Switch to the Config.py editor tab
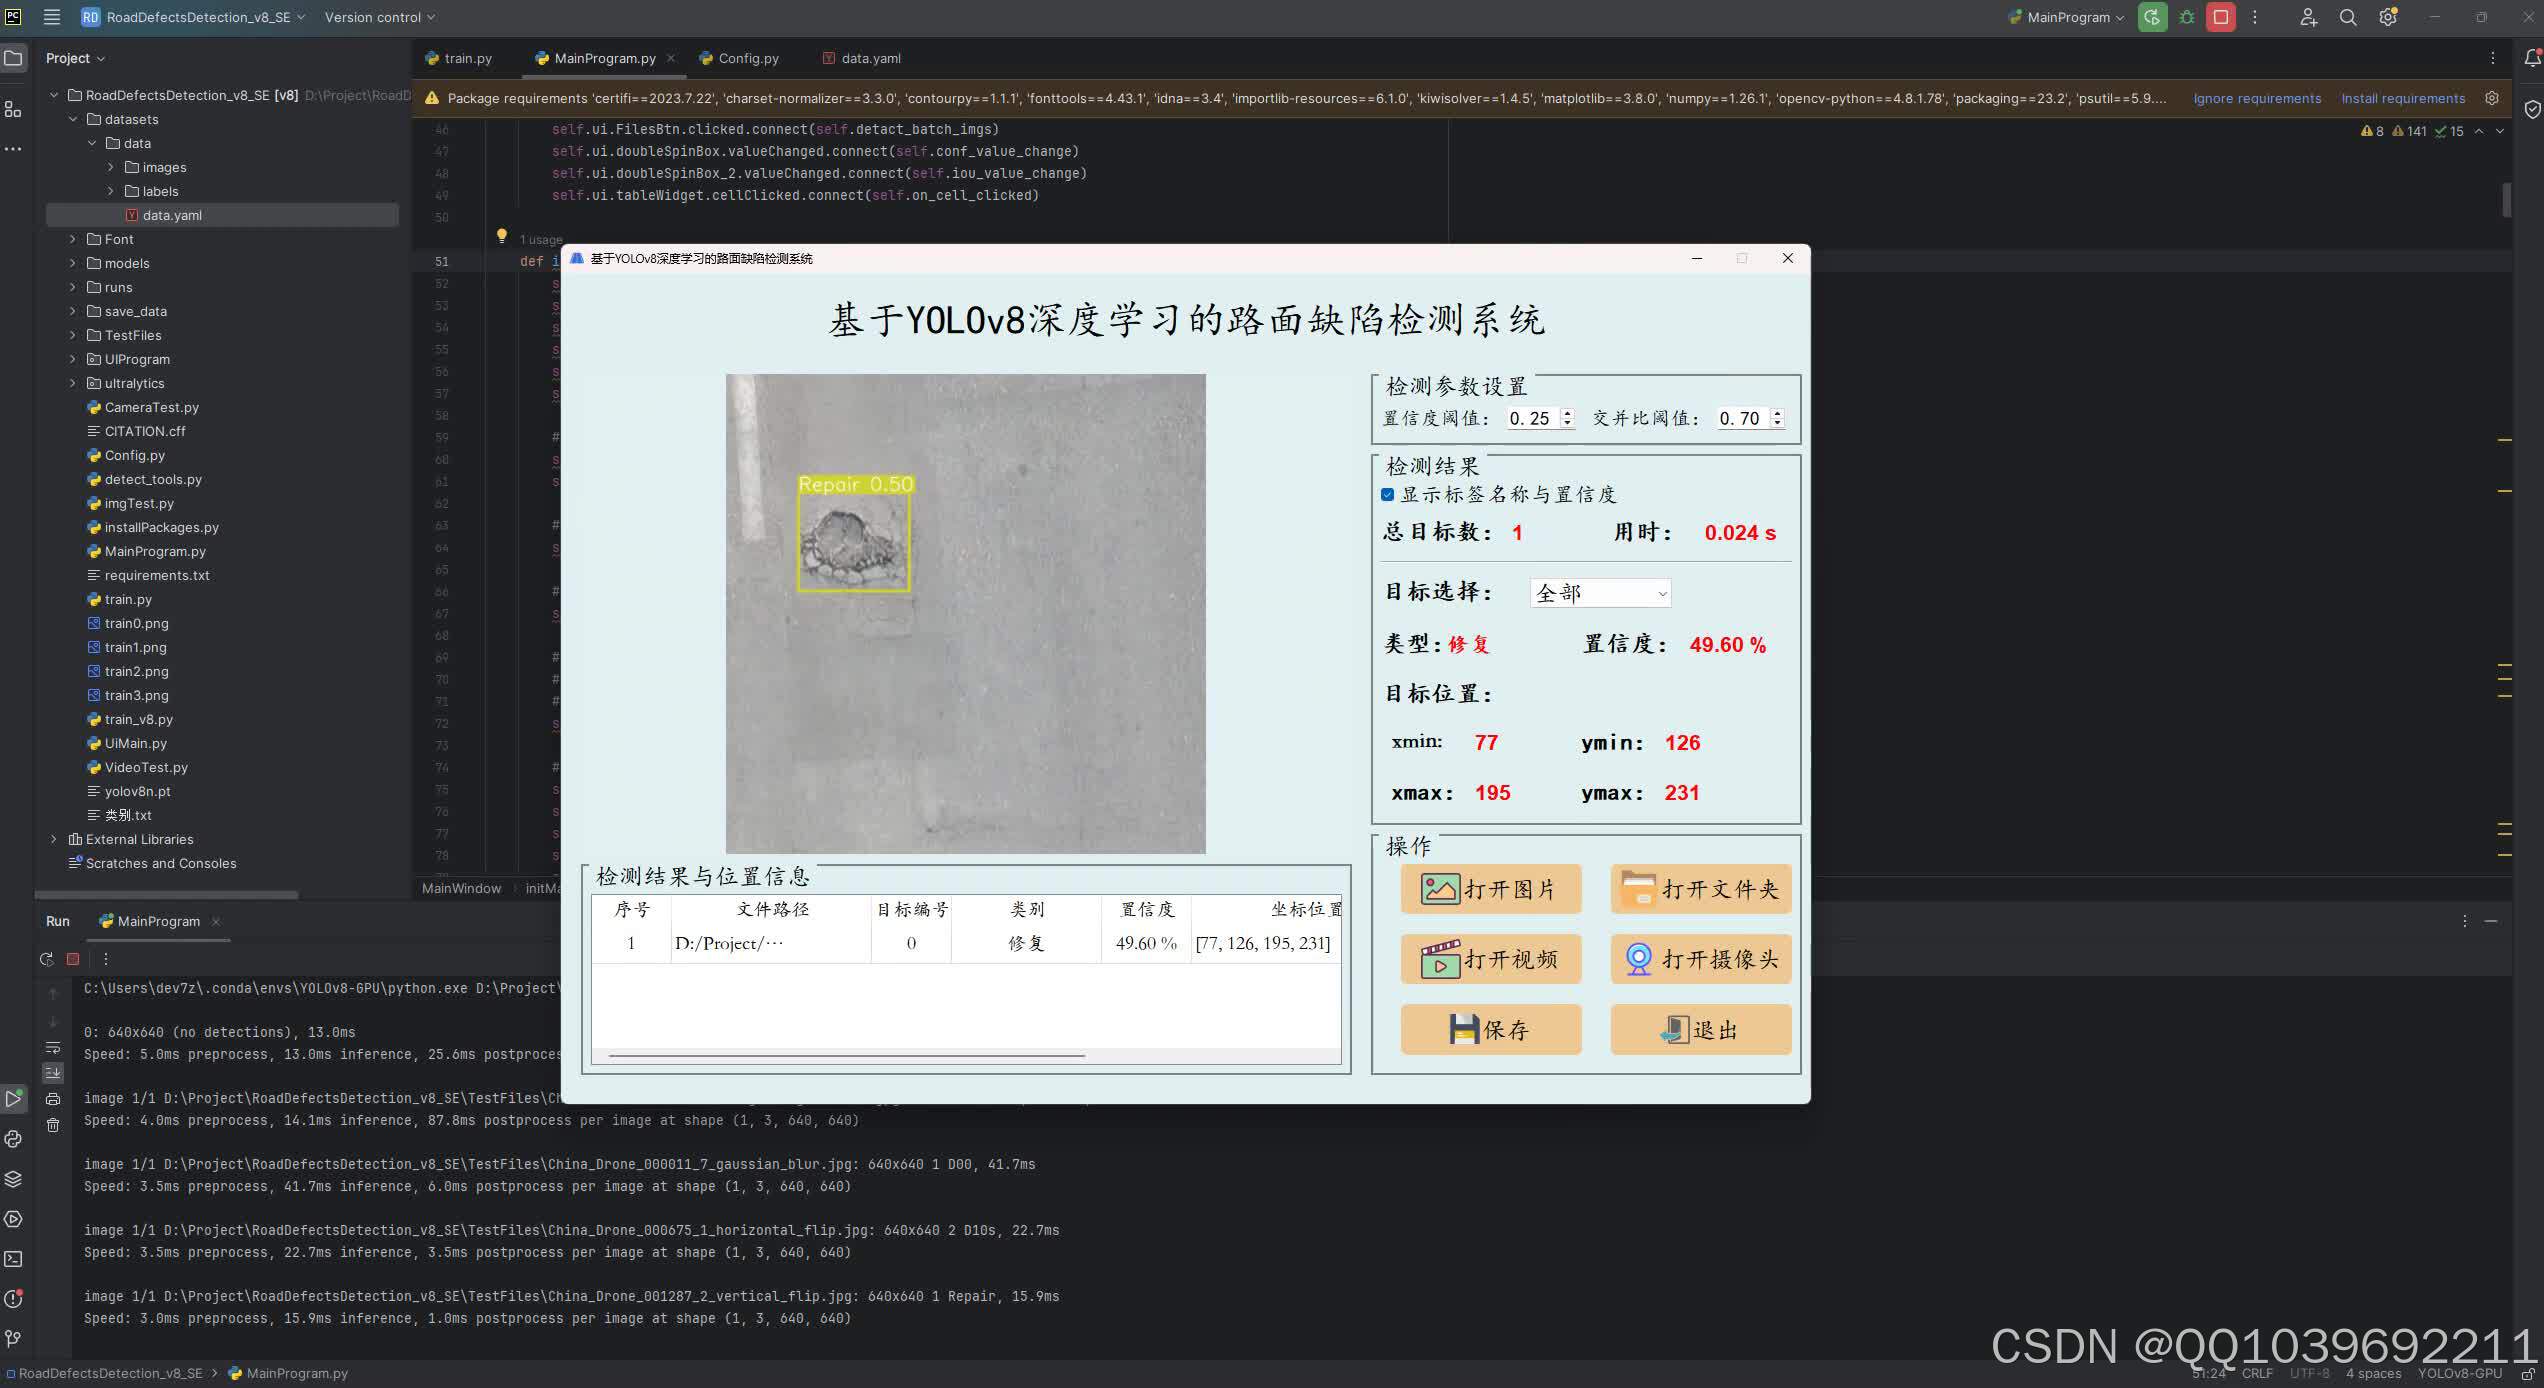 coord(740,58)
